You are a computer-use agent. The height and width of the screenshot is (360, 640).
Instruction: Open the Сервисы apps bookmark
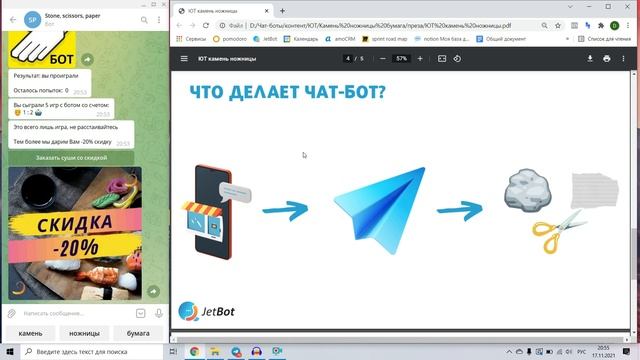click(191, 39)
